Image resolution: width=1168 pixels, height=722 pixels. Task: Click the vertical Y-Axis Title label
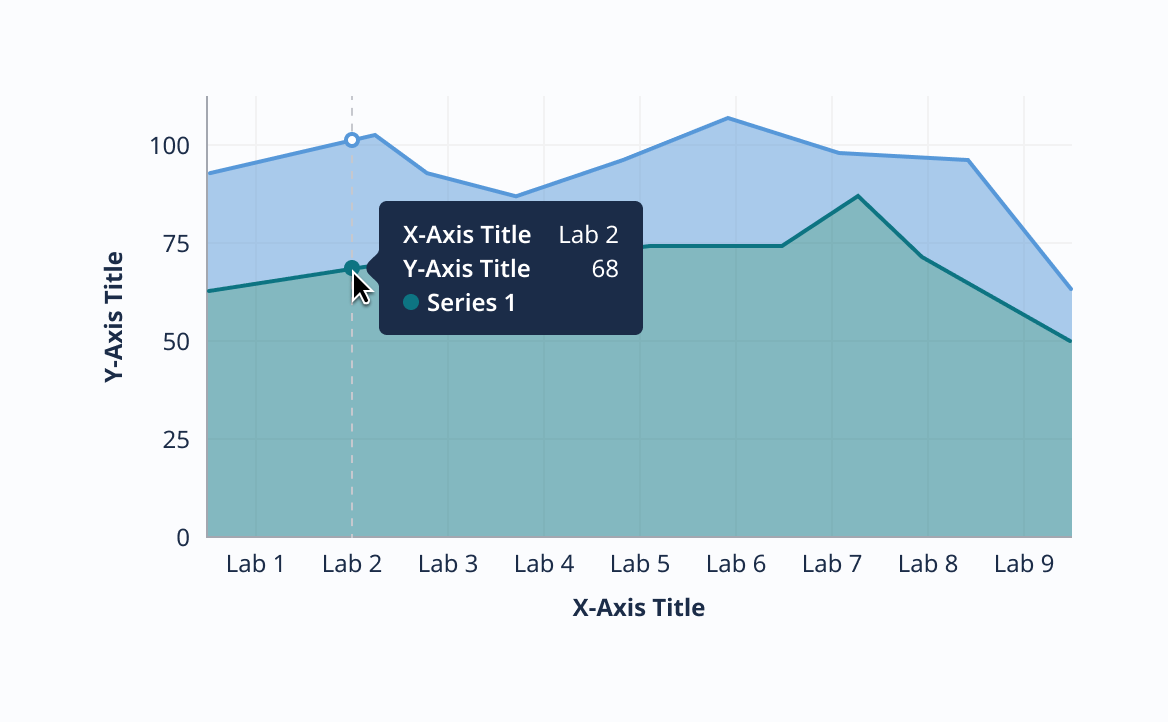115,317
